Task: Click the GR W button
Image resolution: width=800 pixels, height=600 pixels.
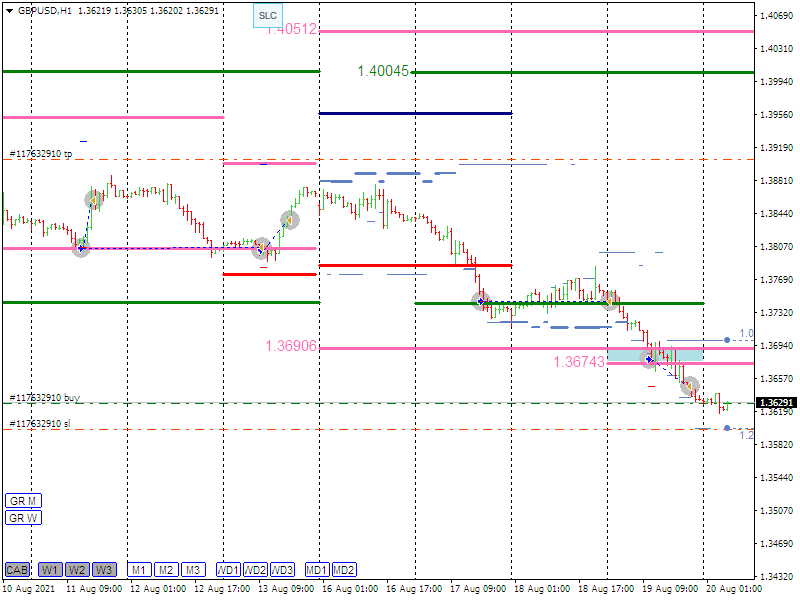Action: tap(22, 518)
